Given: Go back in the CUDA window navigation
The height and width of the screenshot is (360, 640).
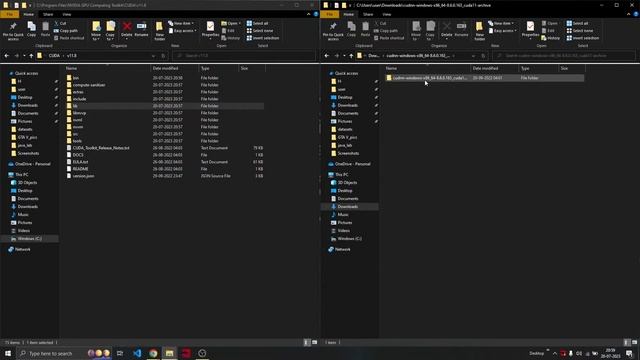Looking at the screenshot, I should pyautogui.click(x=7, y=56).
